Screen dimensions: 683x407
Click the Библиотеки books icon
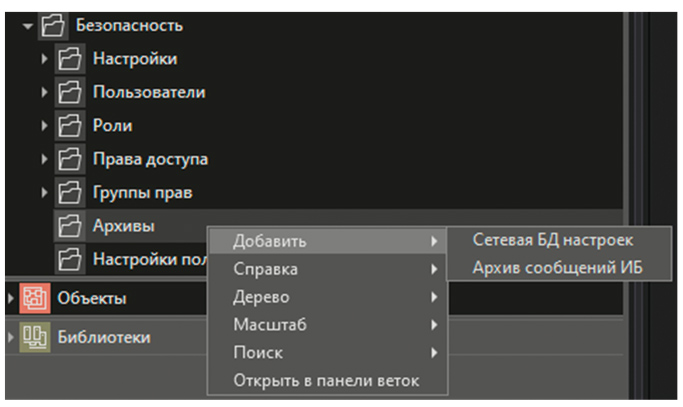[x=33, y=338]
